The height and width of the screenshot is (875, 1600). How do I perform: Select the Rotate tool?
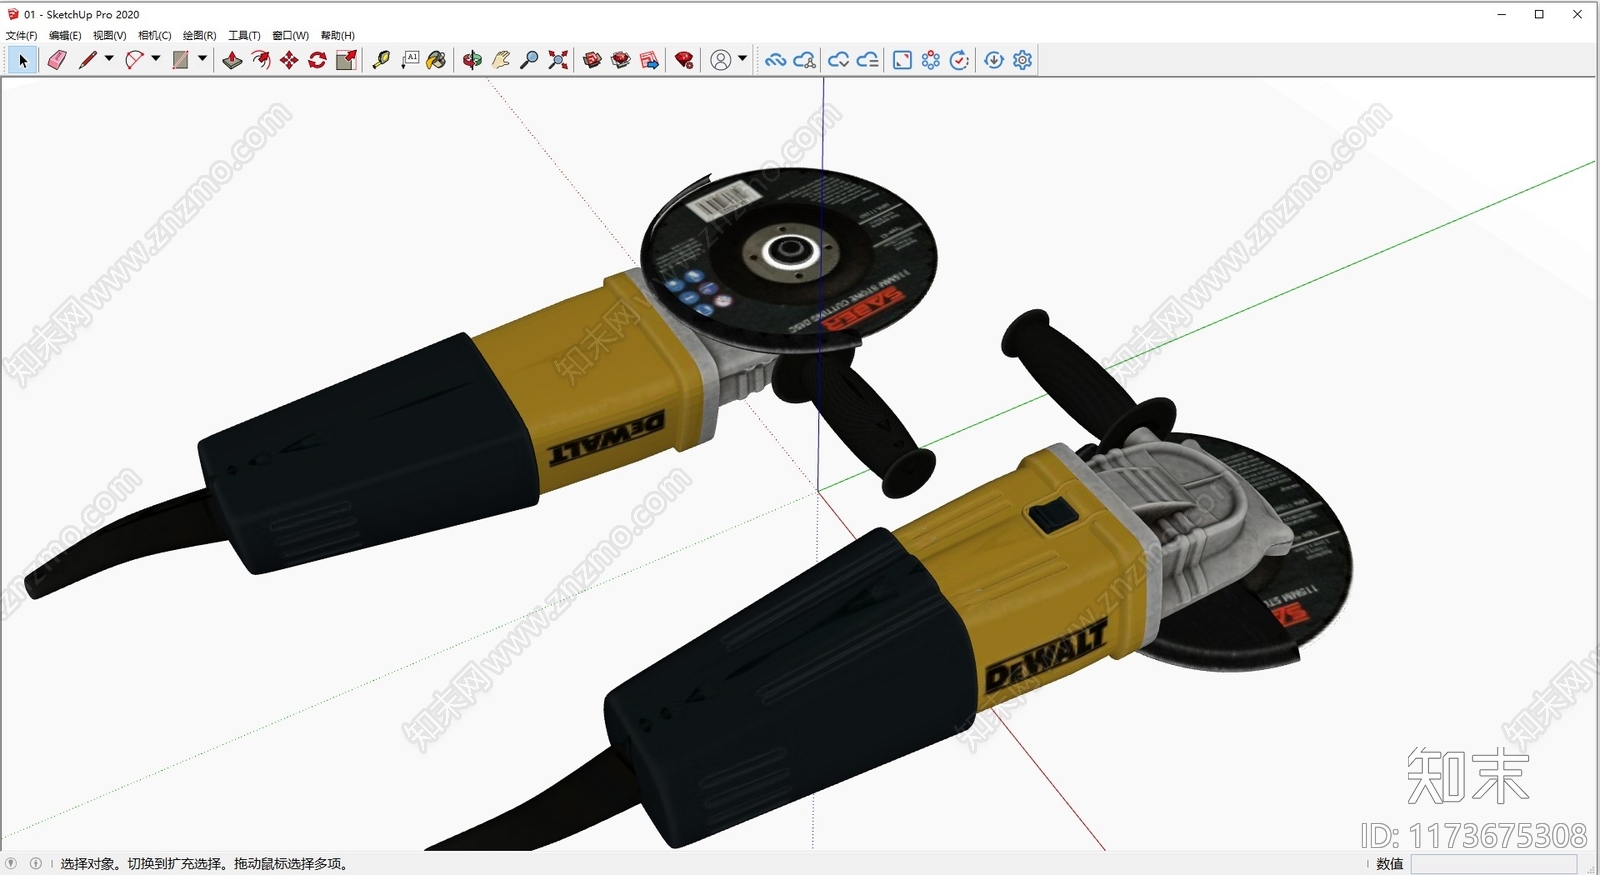click(317, 61)
